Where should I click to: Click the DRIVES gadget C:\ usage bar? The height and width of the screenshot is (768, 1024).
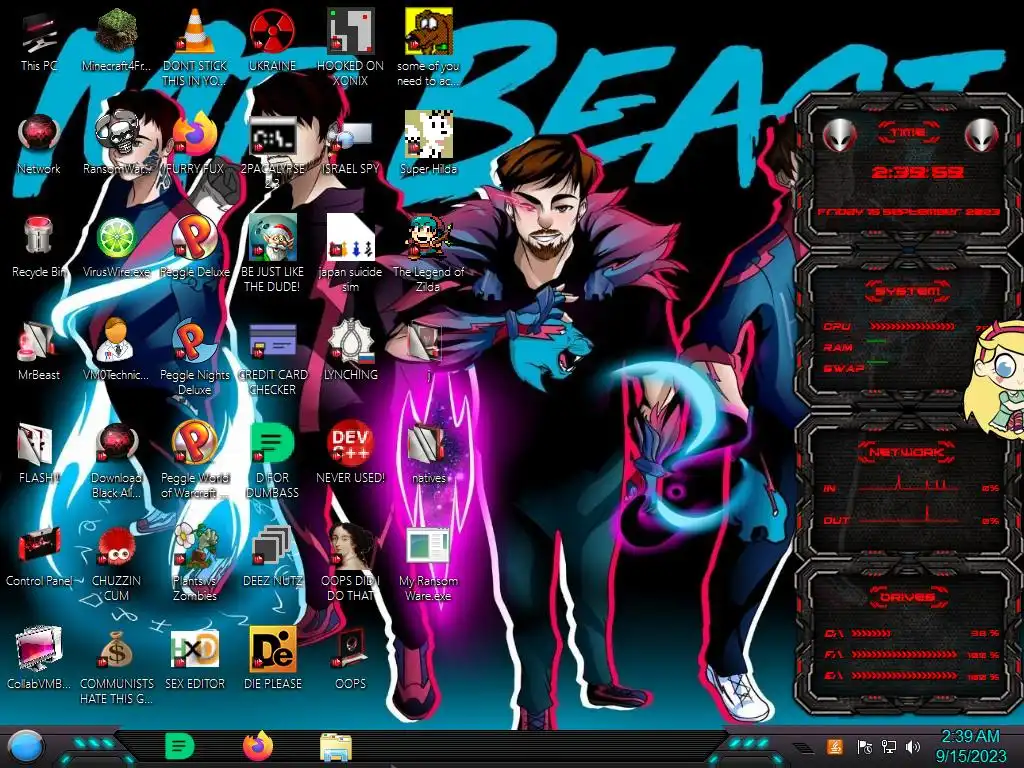point(871,633)
